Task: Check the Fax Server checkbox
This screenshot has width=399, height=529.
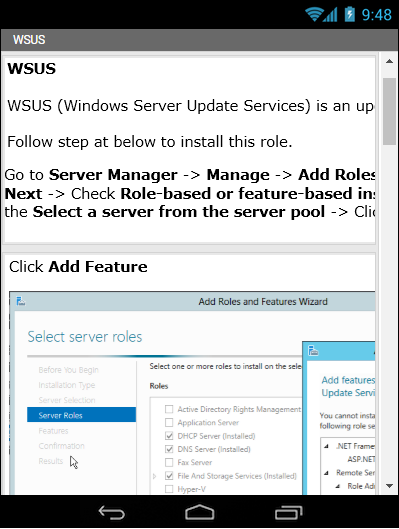Action: (x=169, y=462)
